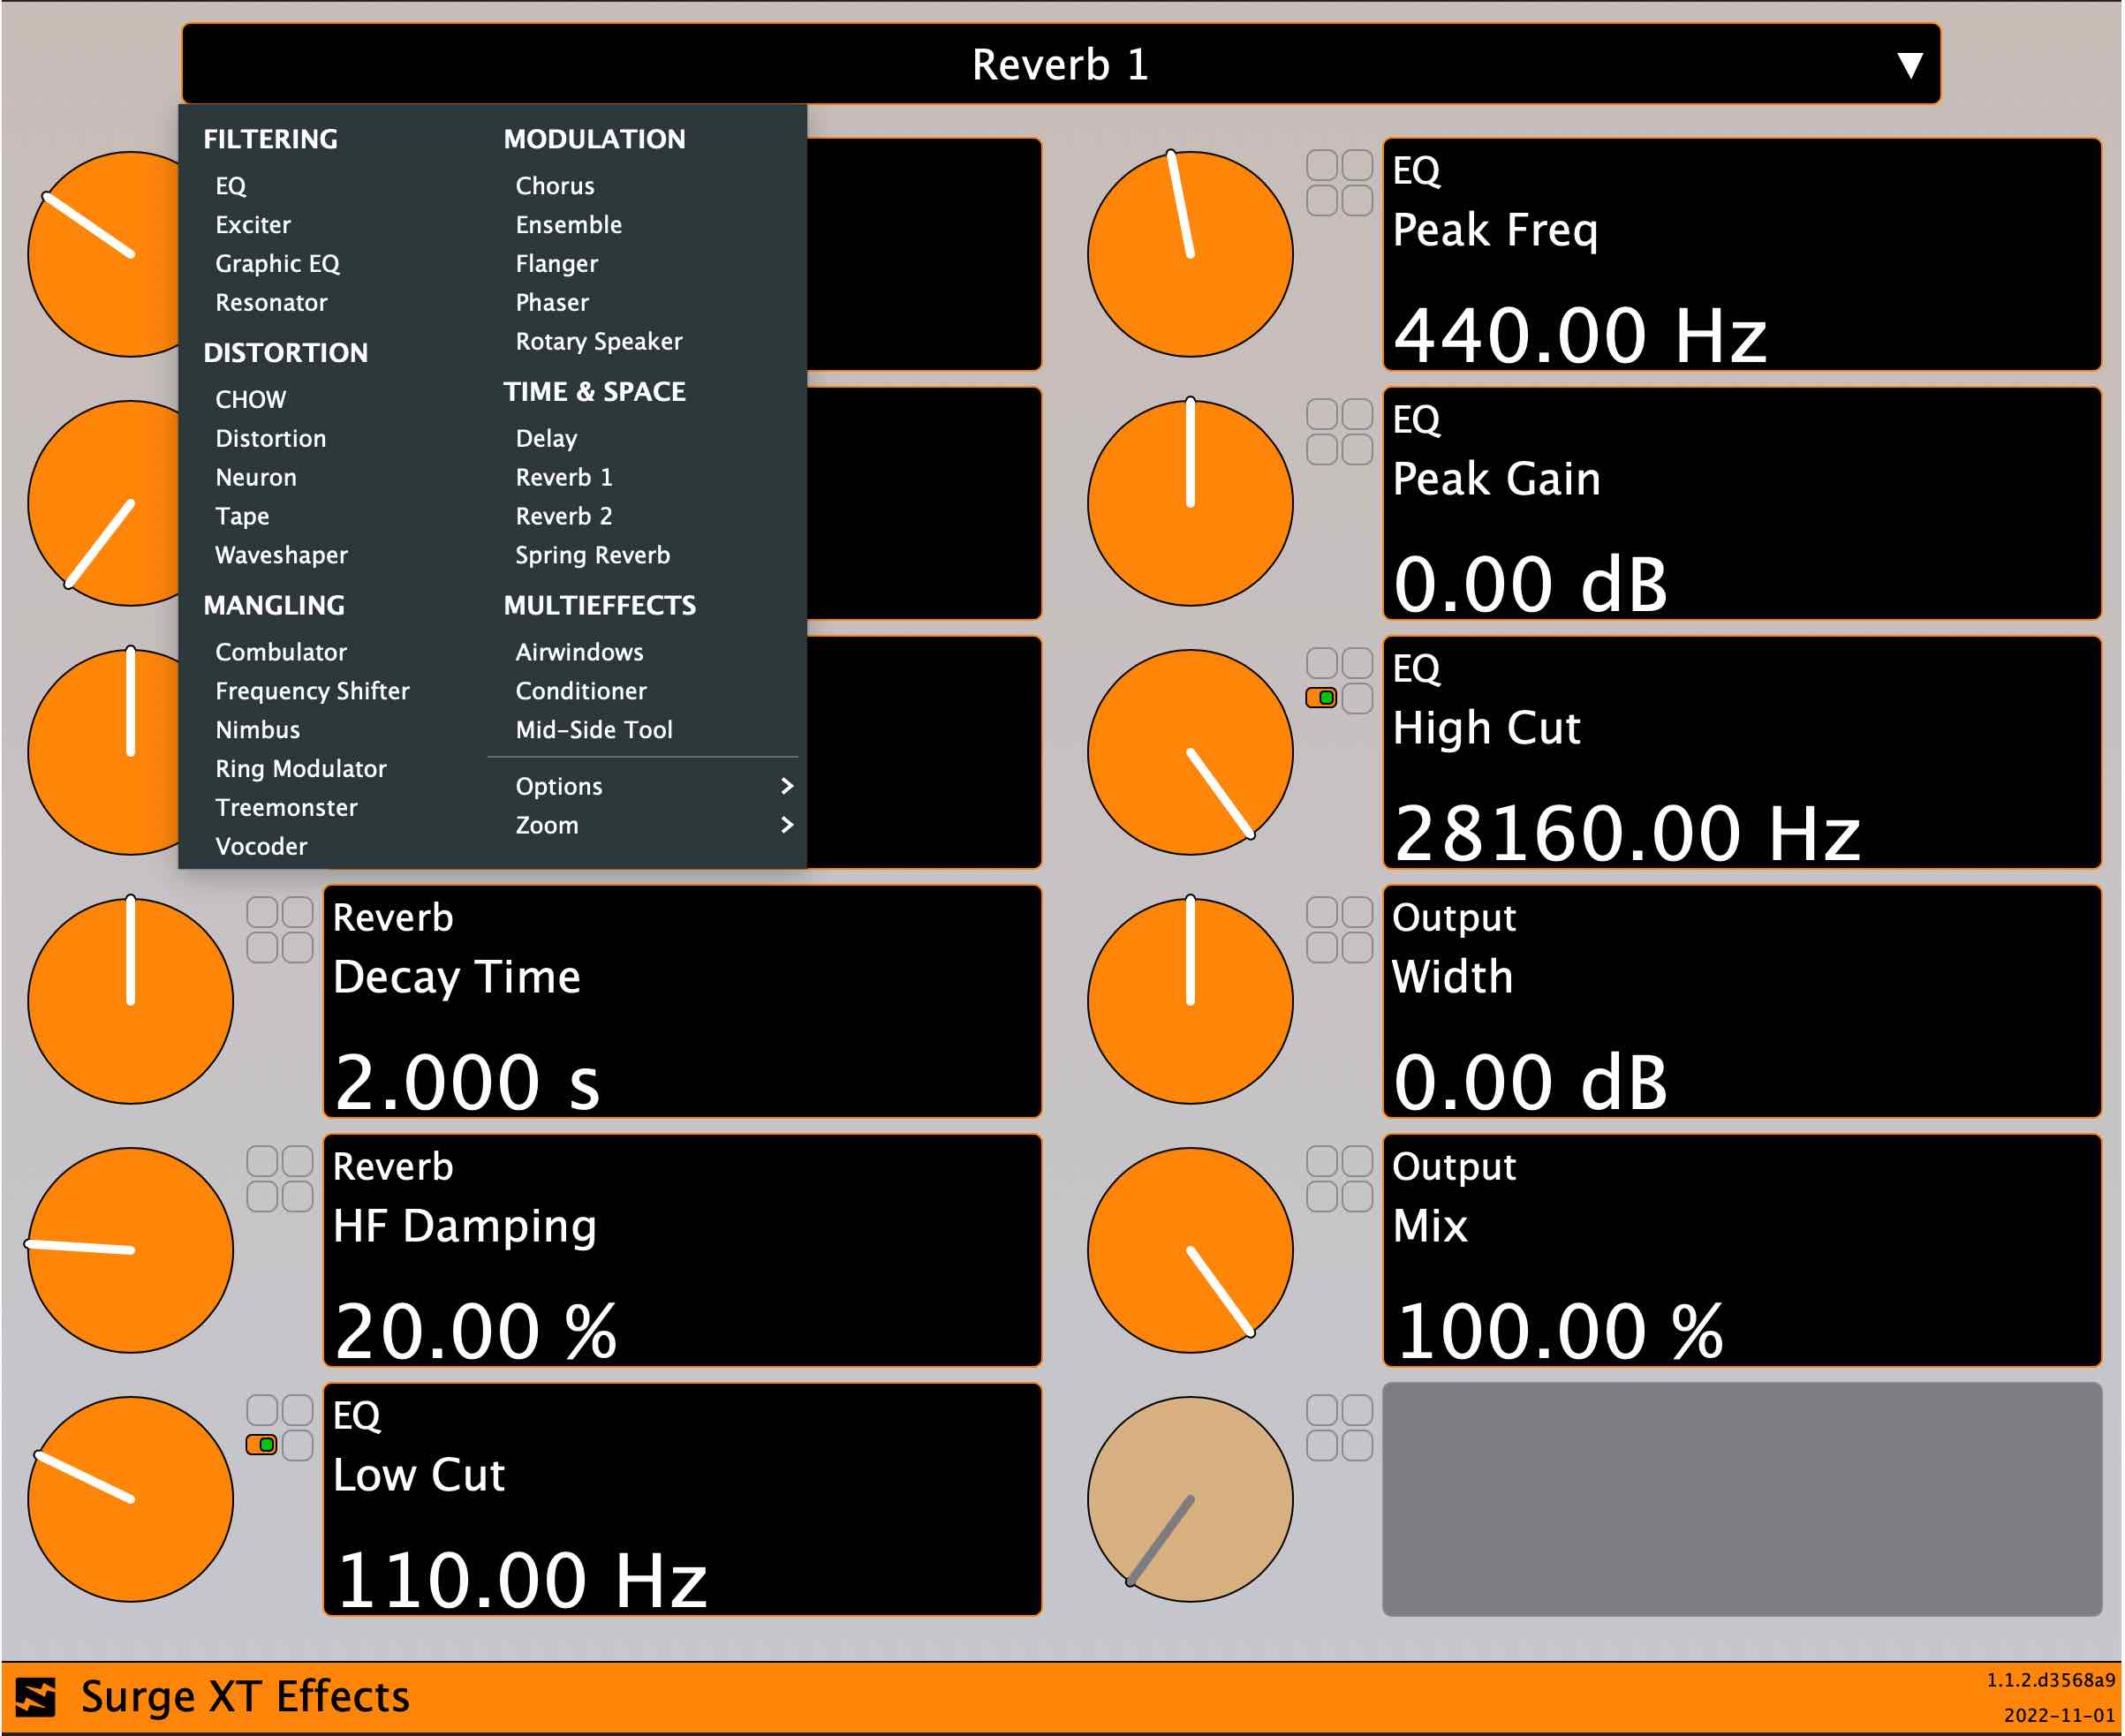
Task: Select Spring Reverb from the menu
Action: tap(592, 555)
